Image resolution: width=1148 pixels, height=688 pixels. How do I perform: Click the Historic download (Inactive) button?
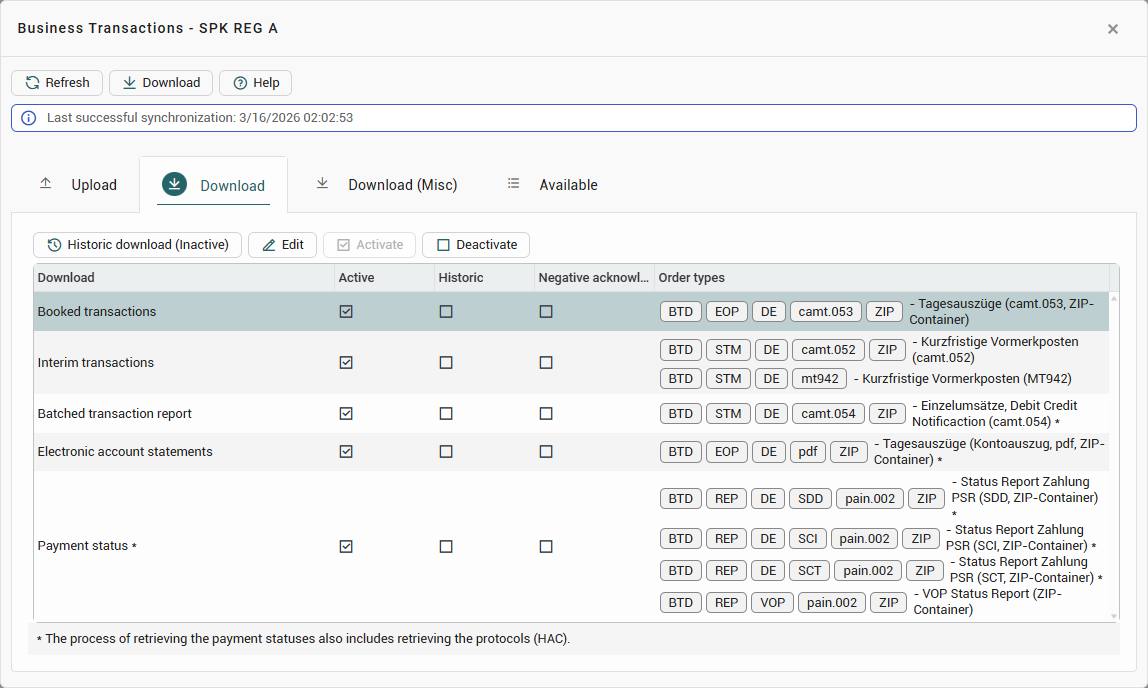[x=137, y=245]
